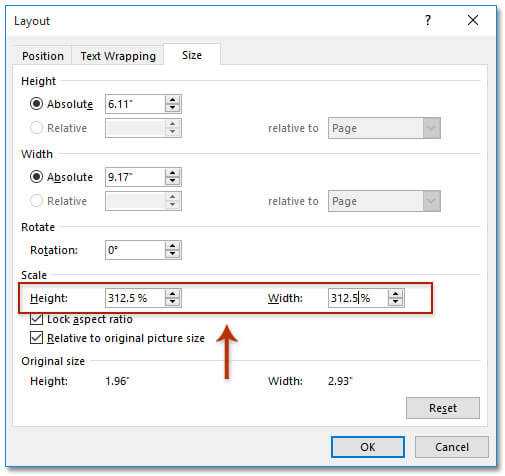The height and width of the screenshot is (476, 505).
Task: Toggle the Lock aspect ratio checkbox
Action: [36, 319]
